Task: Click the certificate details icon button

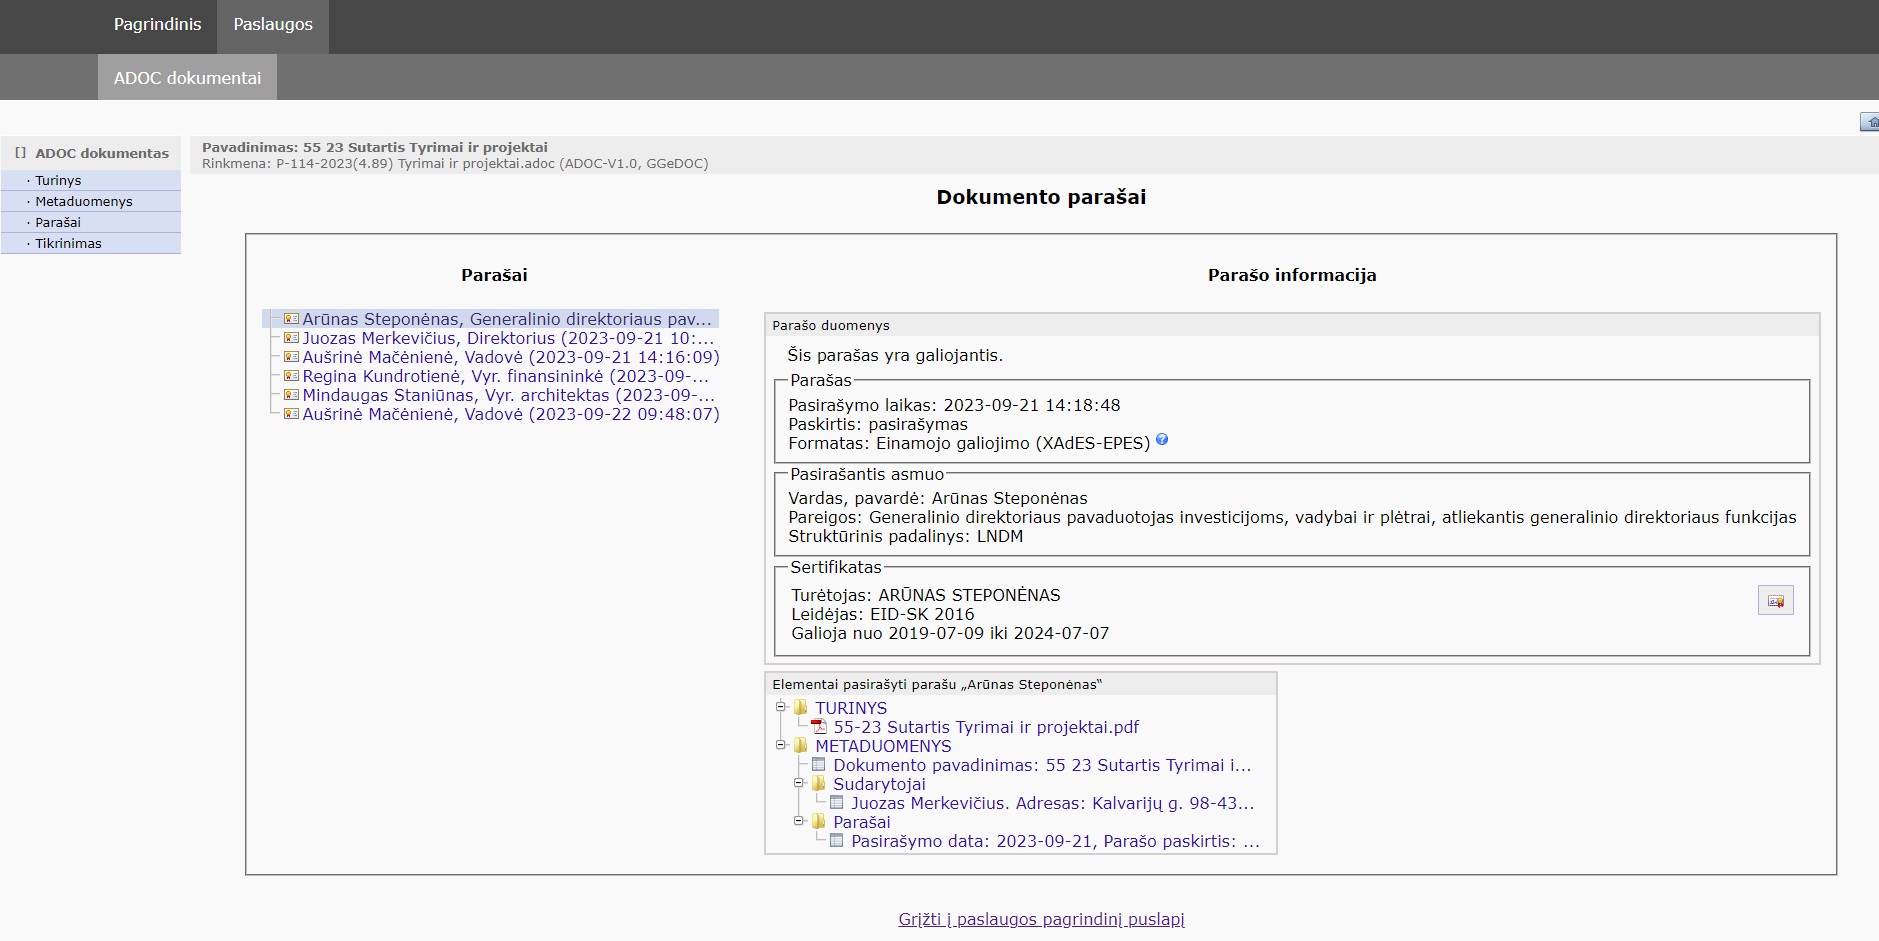Action: [1775, 600]
